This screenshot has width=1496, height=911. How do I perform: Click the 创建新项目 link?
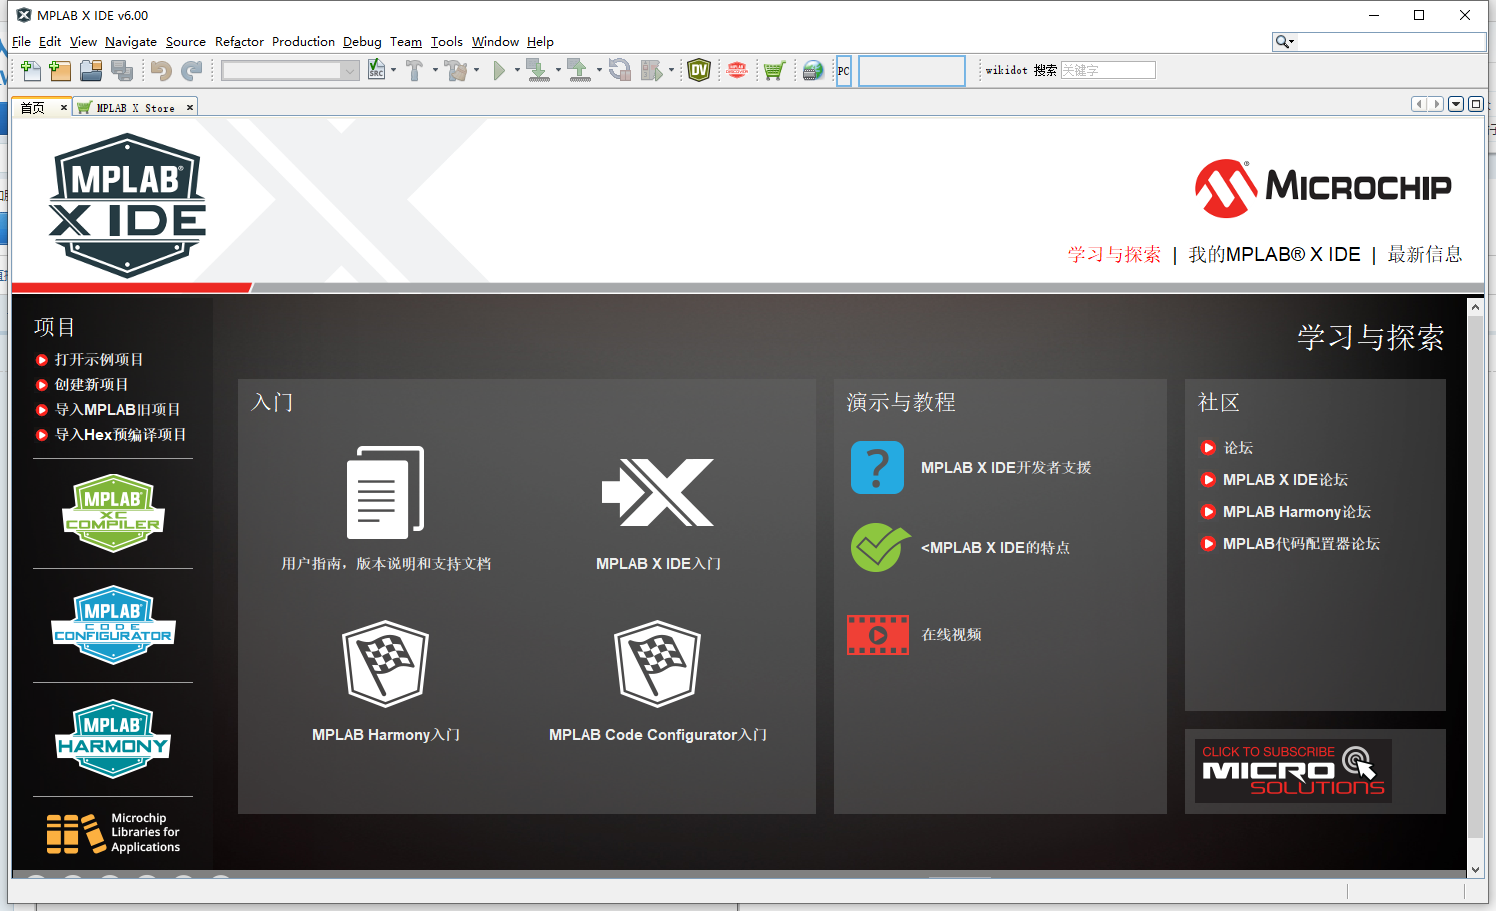[x=91, y=384]
